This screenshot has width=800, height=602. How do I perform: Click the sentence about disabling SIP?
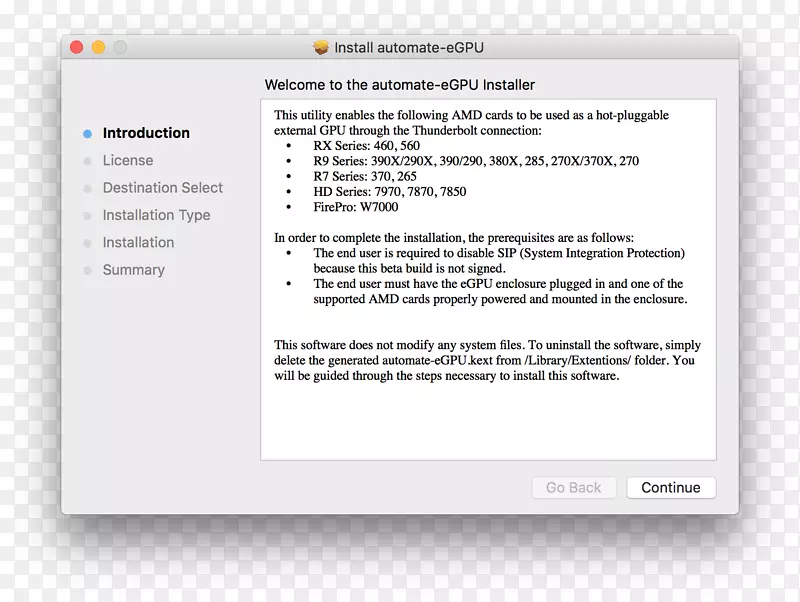tap(499, 261)
